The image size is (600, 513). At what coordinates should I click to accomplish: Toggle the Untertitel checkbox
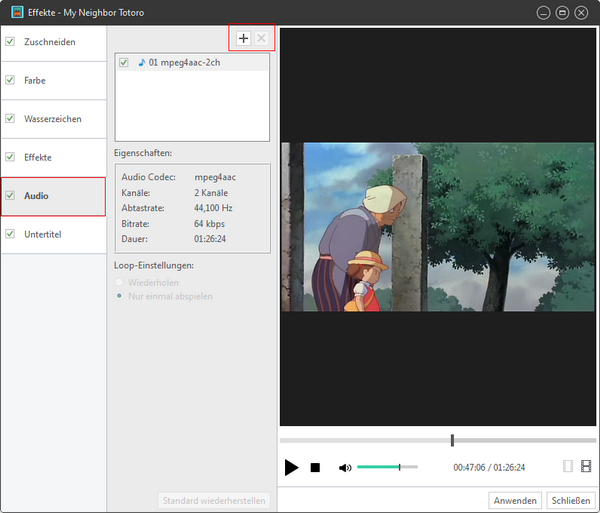(10, 234)
